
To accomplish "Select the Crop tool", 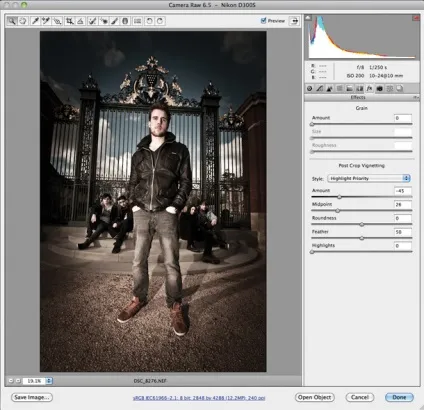I will coord(69,21).
